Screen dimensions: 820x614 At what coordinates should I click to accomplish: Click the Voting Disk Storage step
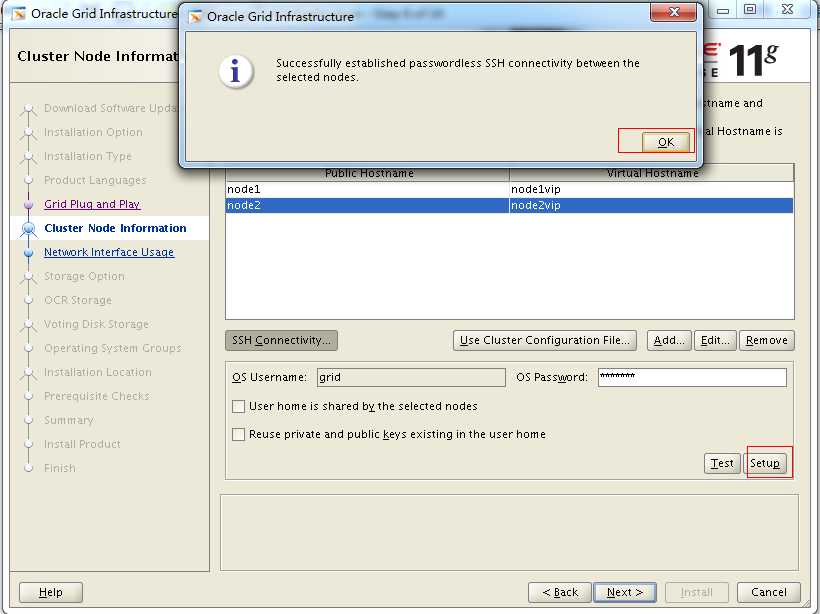(x=96, y=324)
